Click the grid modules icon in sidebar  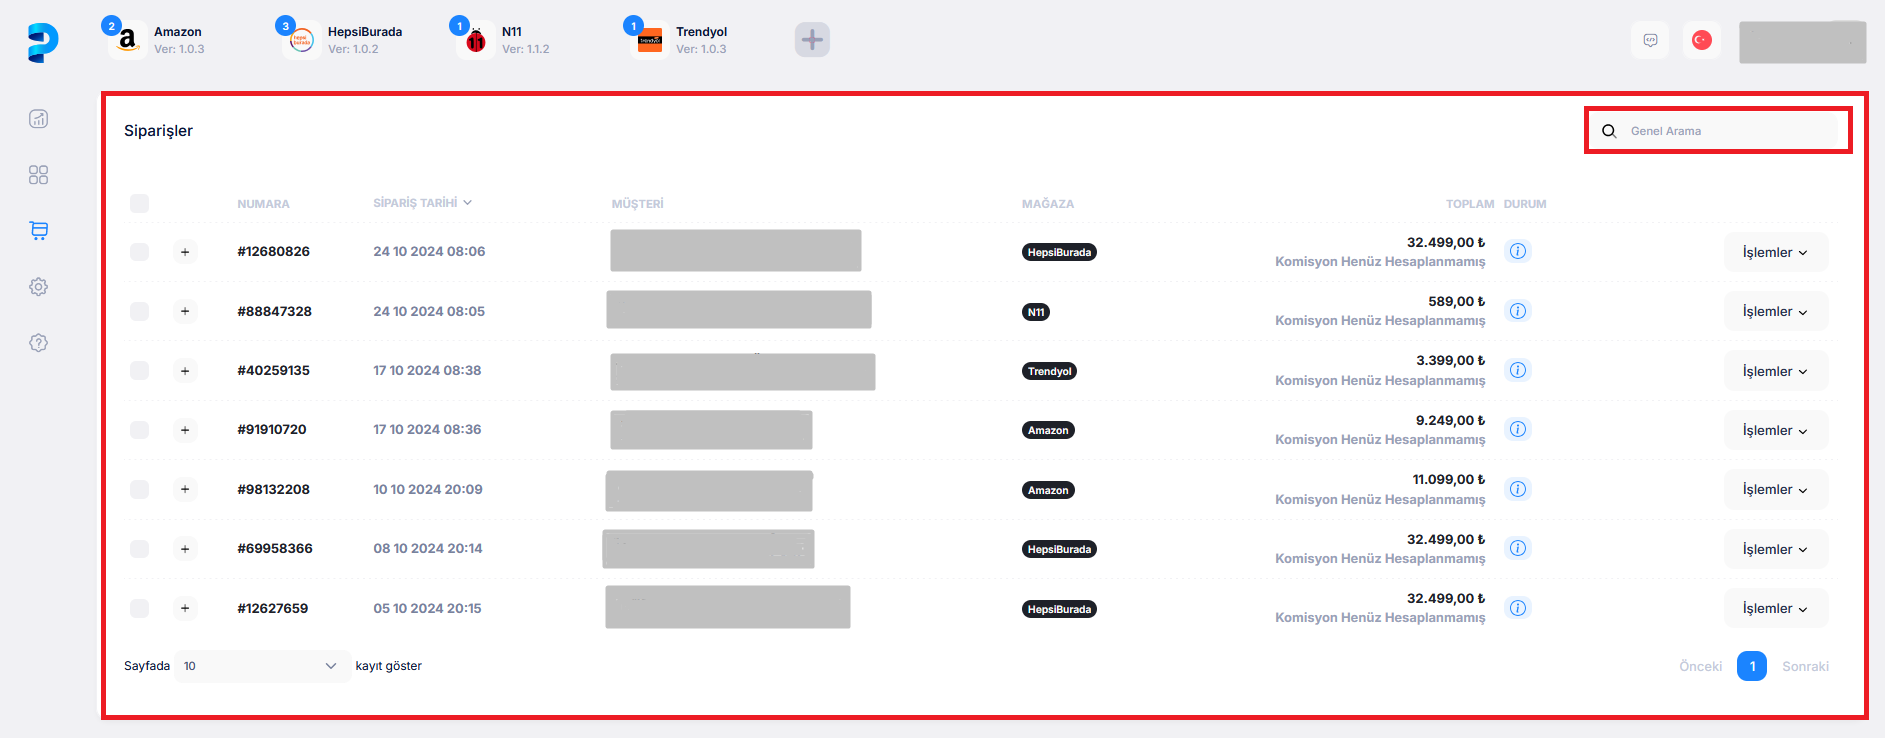coord(38,175)
